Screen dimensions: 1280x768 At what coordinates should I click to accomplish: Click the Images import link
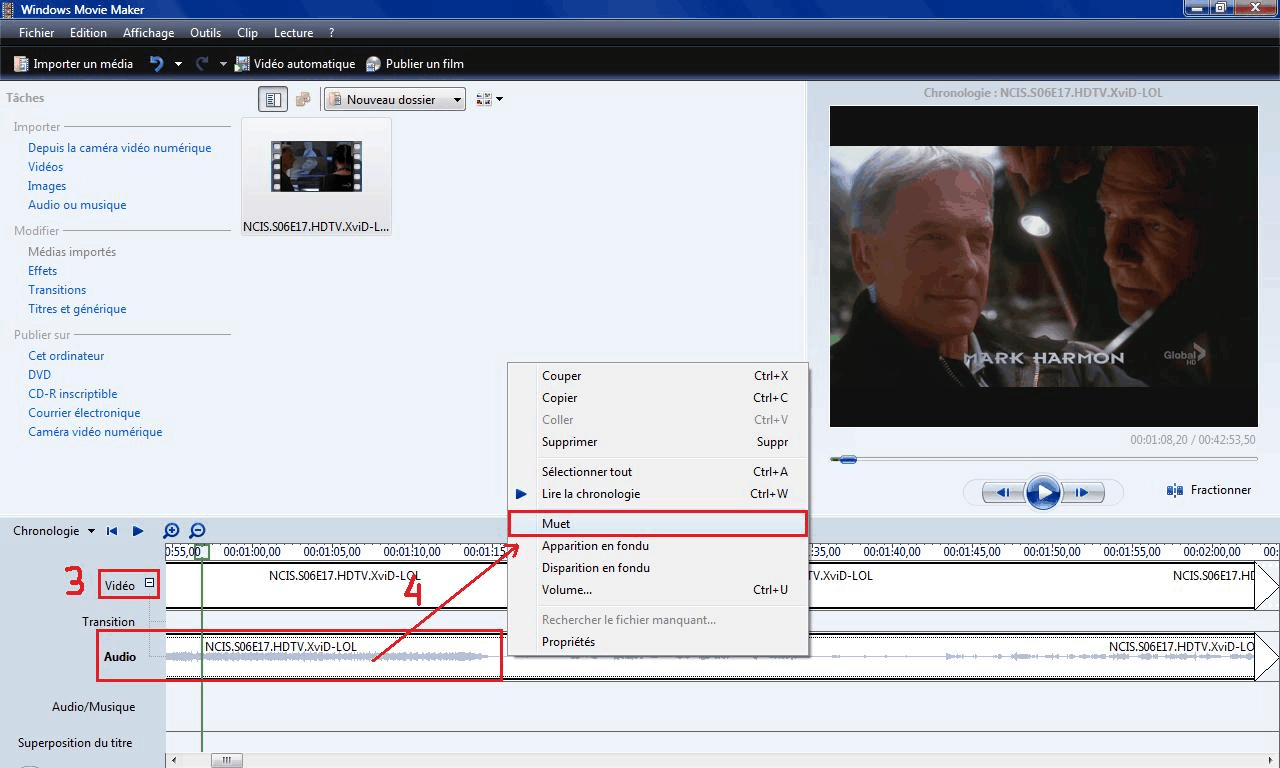pyautogui.click(x=47, y=186)
